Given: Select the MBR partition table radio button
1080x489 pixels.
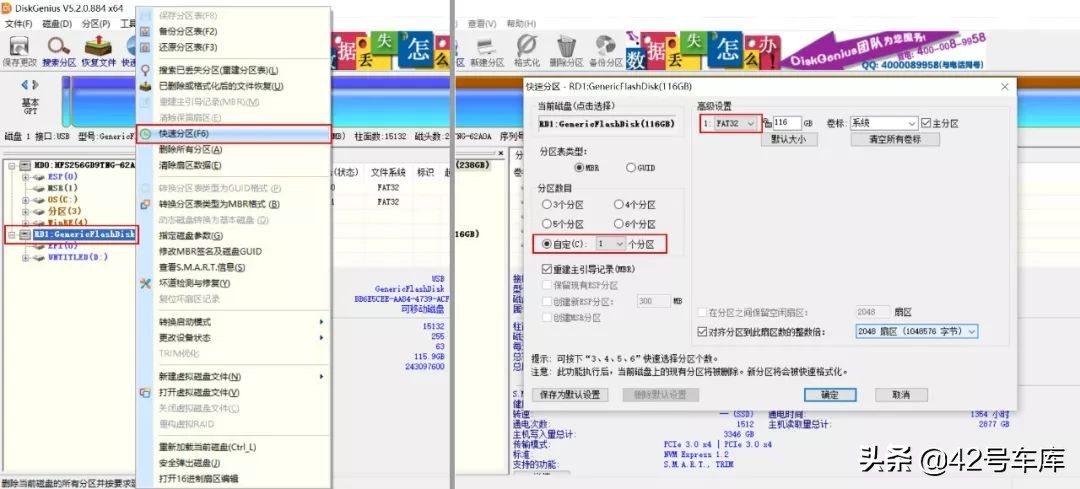Looking at the screenshot, I should point(579,167).
